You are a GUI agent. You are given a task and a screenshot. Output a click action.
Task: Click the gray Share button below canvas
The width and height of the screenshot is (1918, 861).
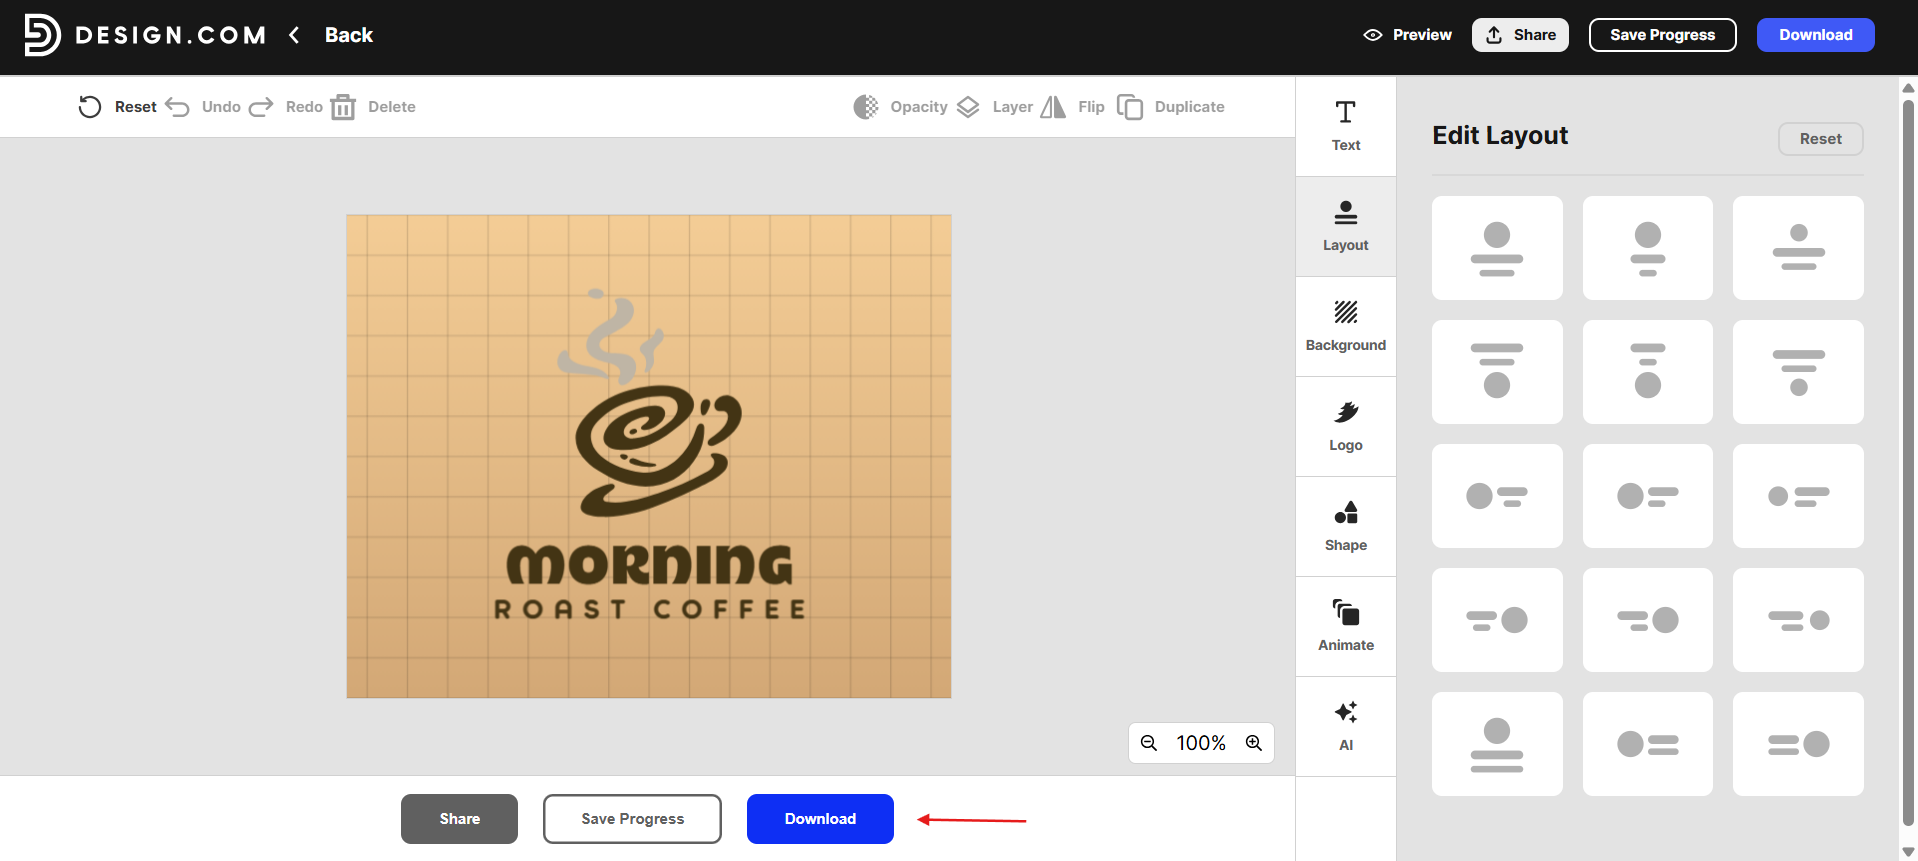coord(459,819)
